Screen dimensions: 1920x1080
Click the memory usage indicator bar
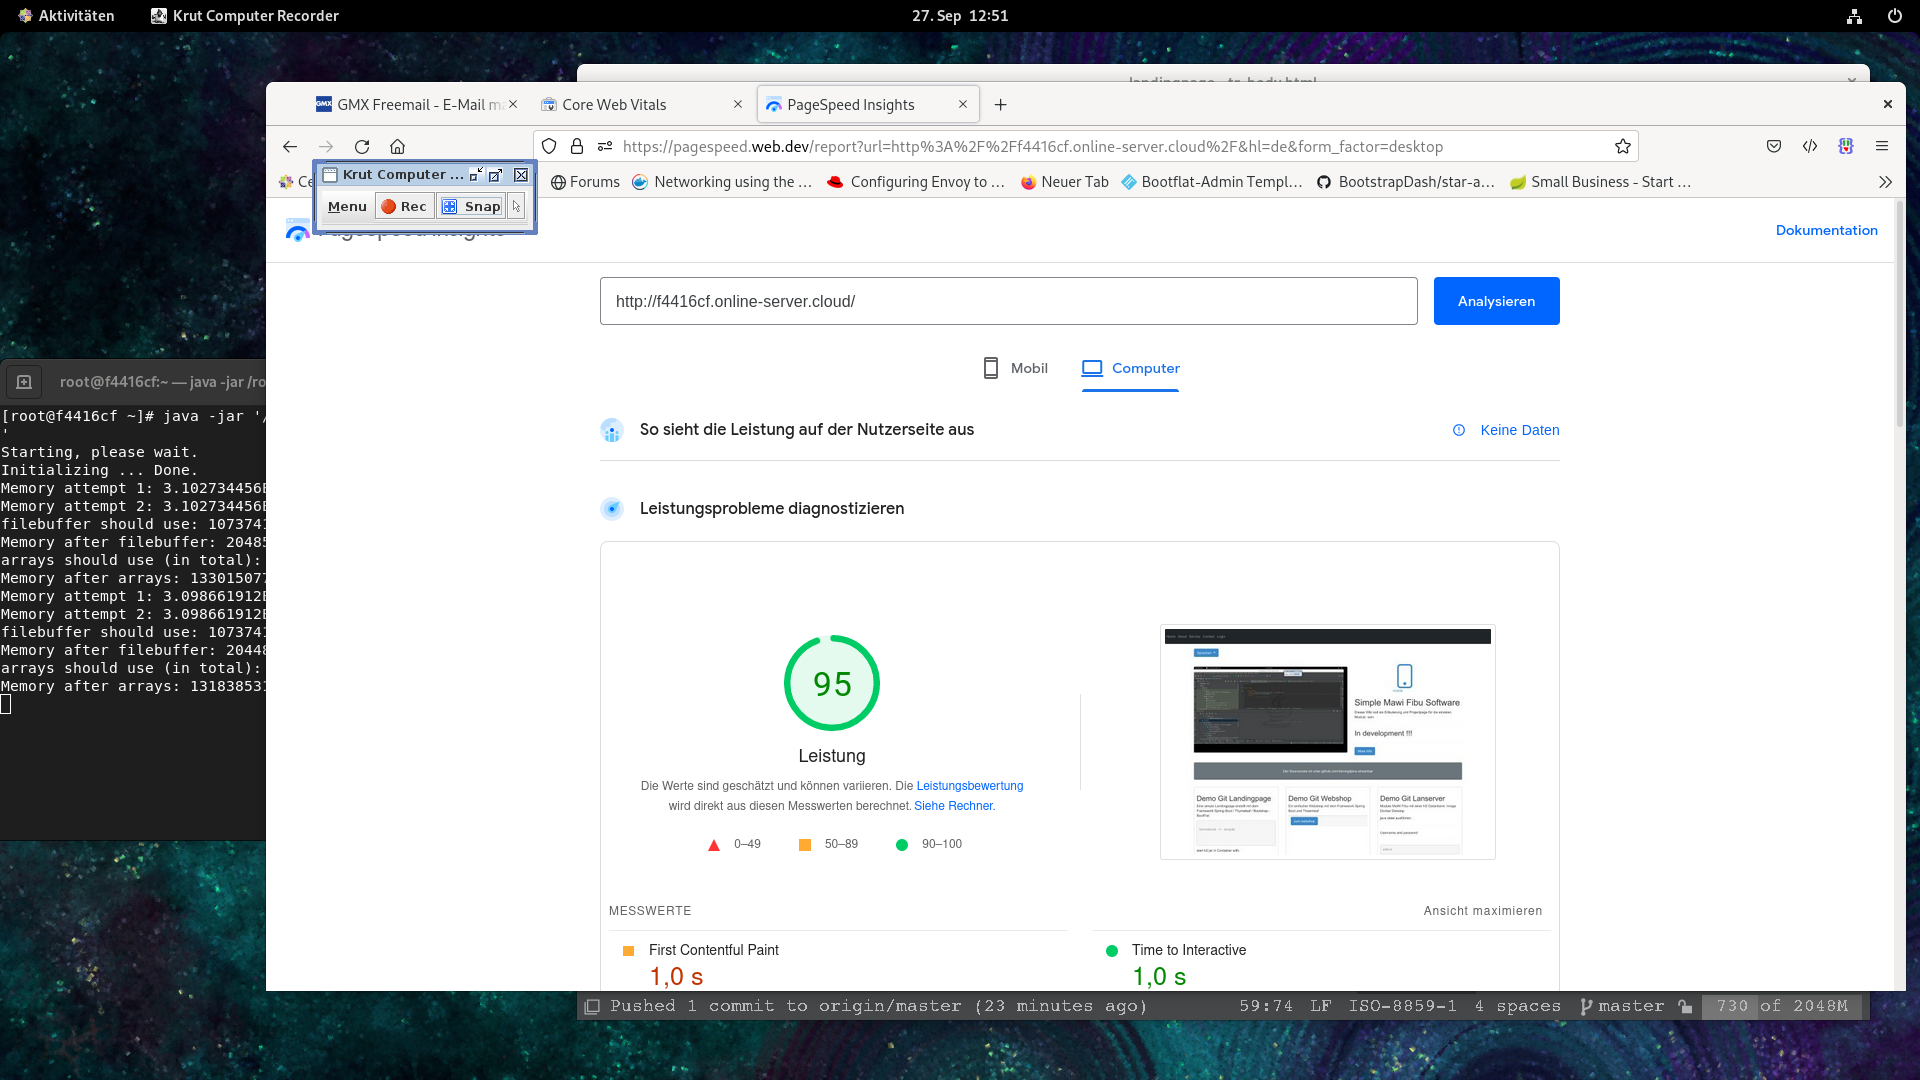point(1782,1006)
